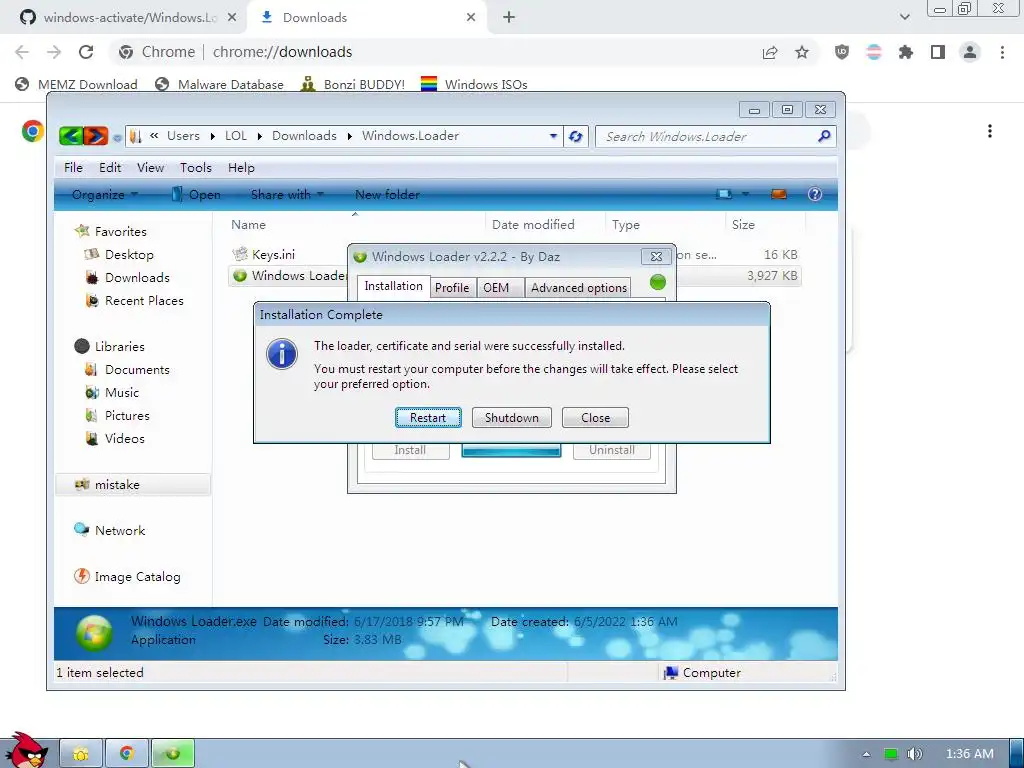
Task: Toggle the Chrome side panel icon
Action: (938, 52)
